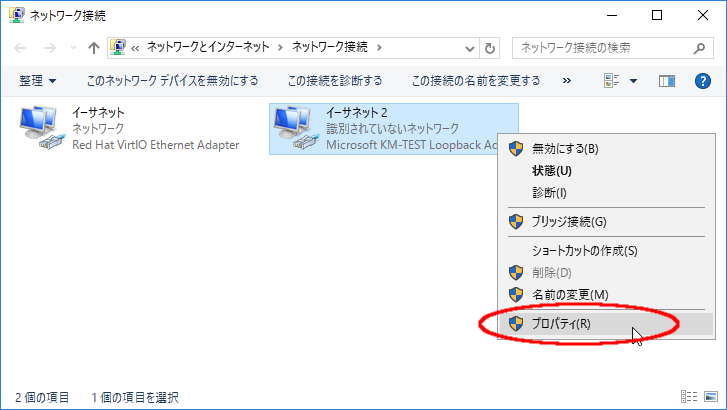Screen dimensions: 727x410
Task: Choose プロパティ(R) from context menu
Action: pos(562,323)
